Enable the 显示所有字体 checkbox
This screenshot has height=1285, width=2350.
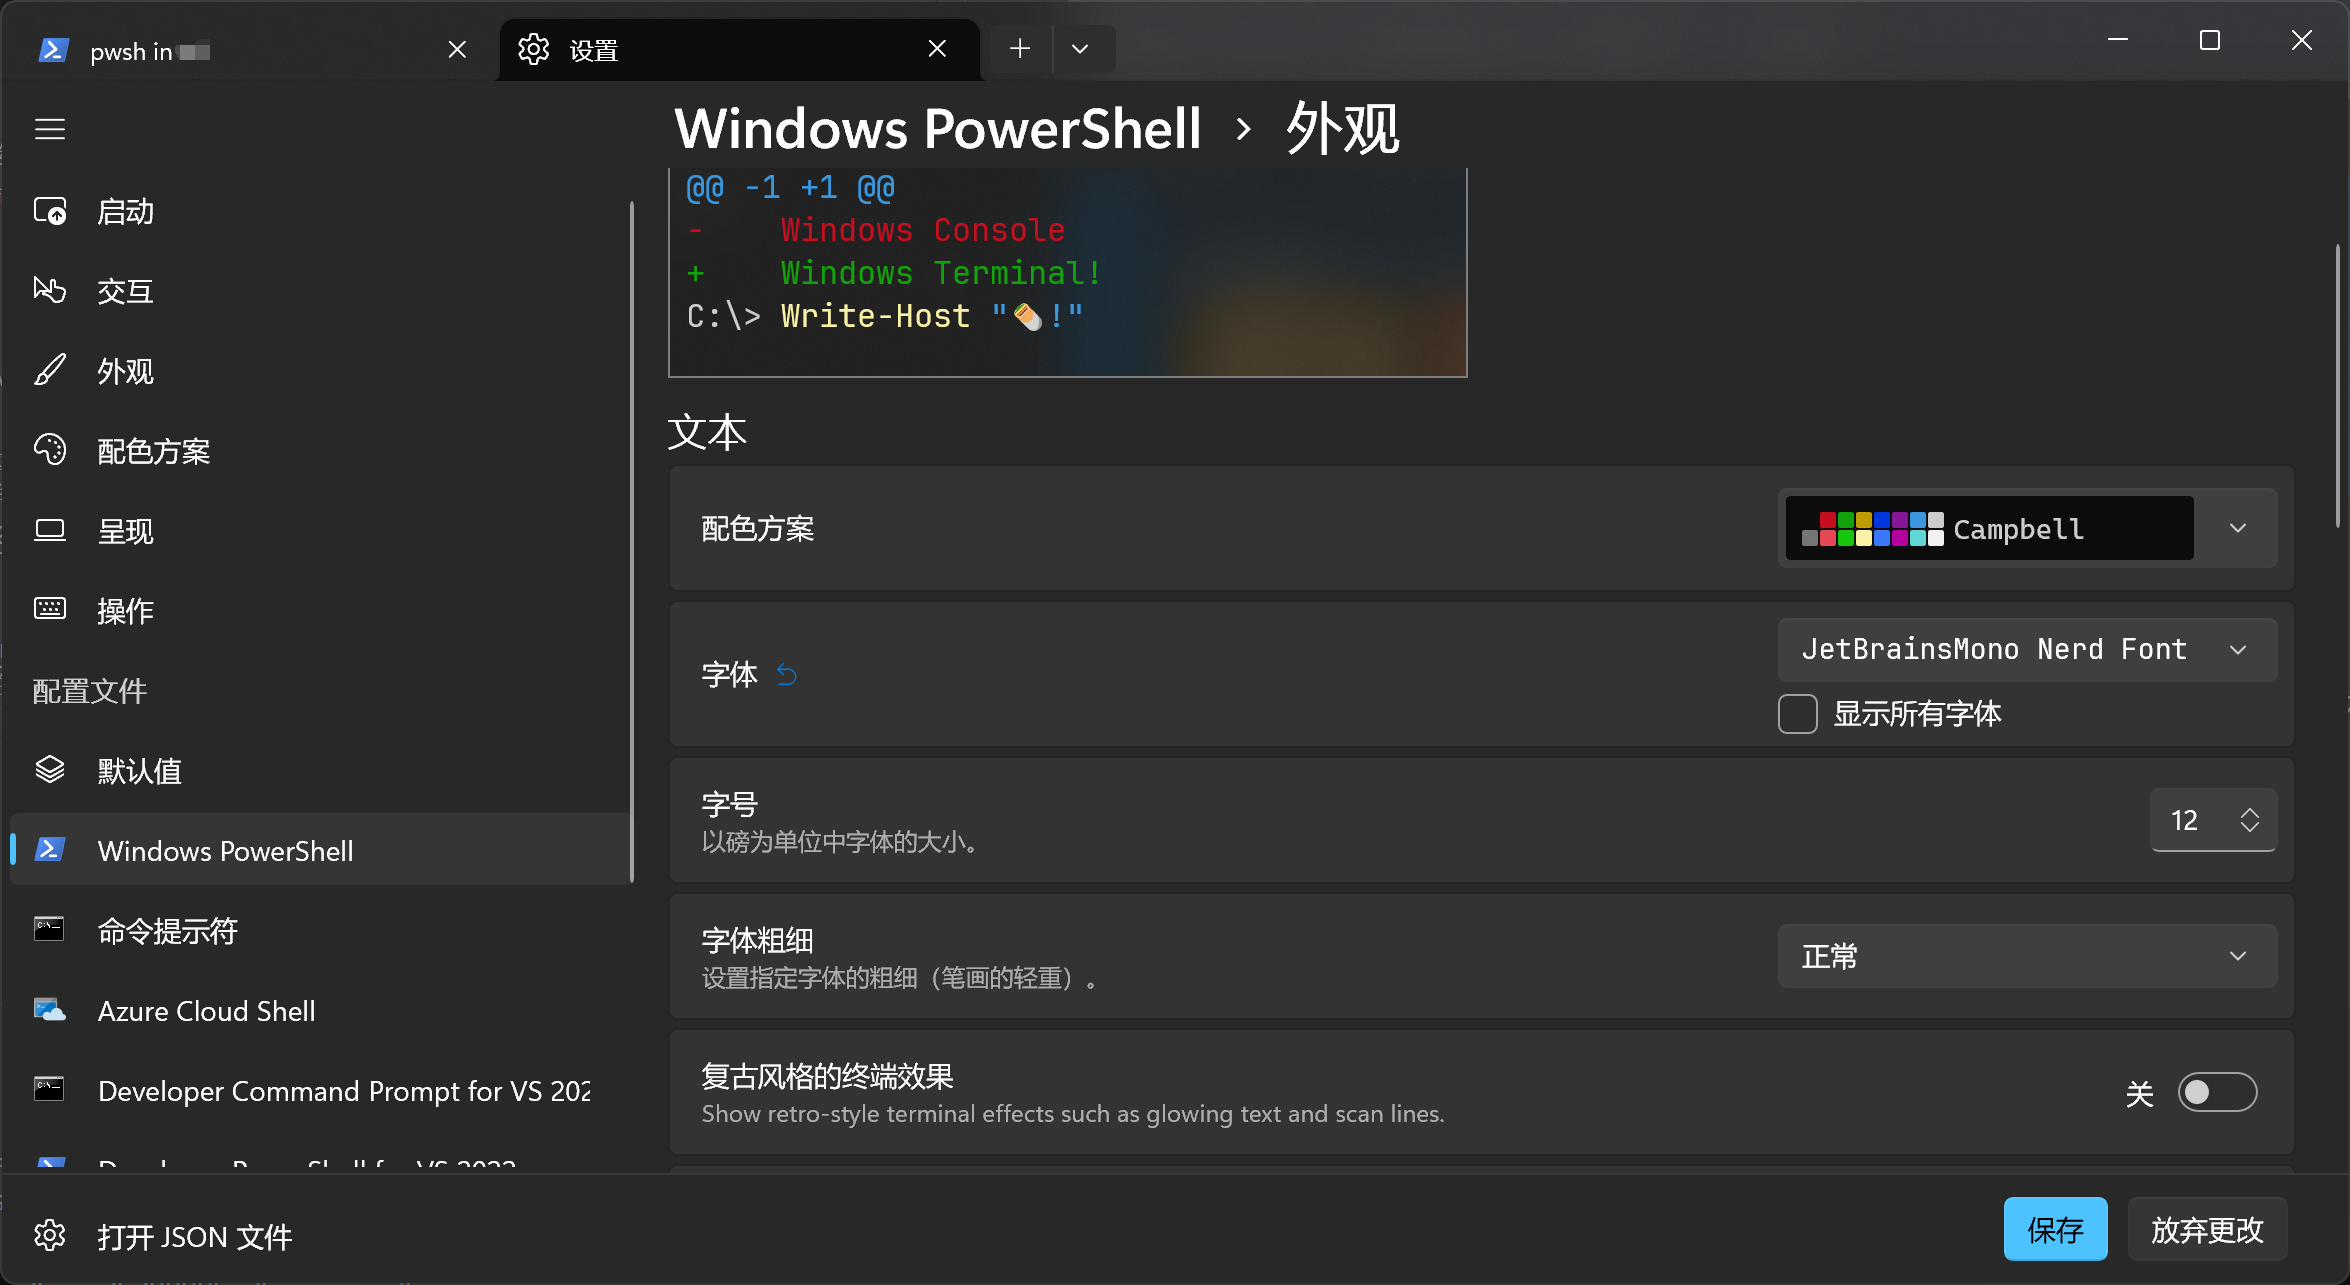pyautogui.click(x=1798, y=714)
